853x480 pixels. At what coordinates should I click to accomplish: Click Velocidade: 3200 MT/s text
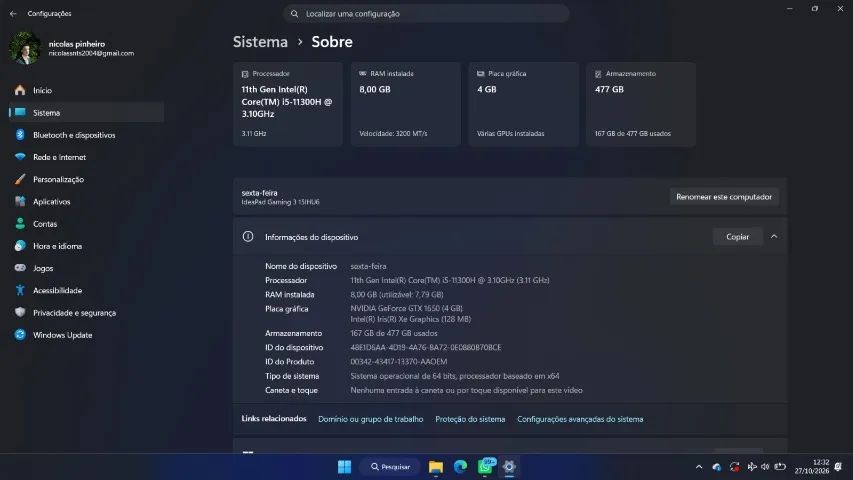393,133
